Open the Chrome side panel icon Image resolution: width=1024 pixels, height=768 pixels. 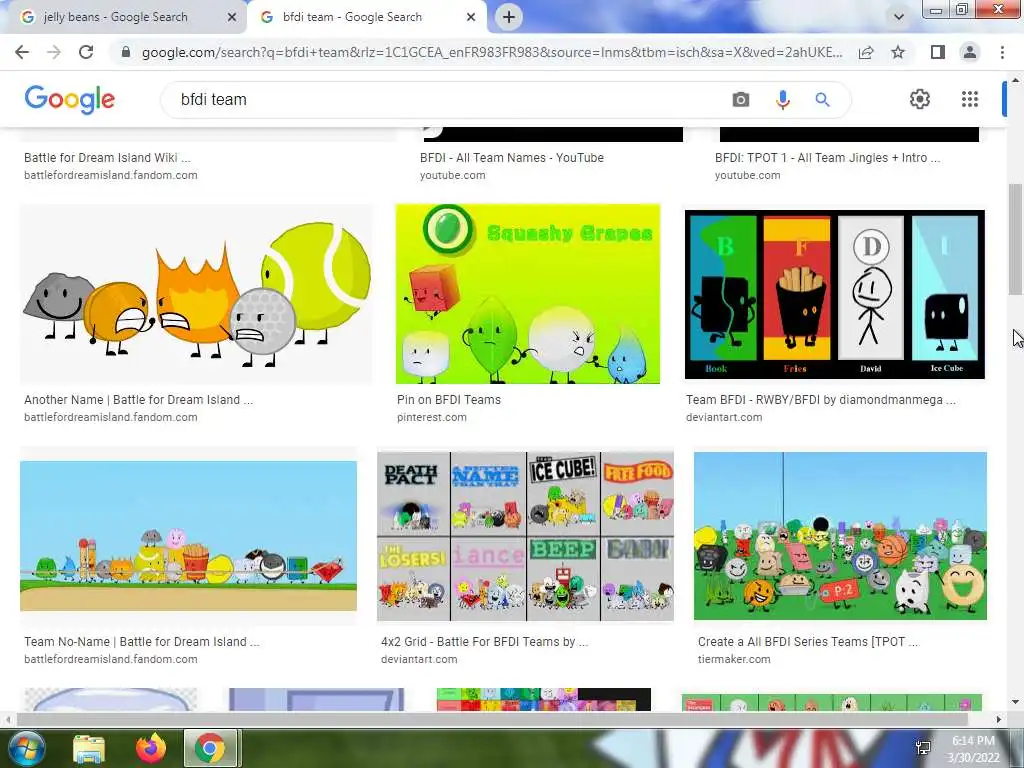click(x=938, y=52)
